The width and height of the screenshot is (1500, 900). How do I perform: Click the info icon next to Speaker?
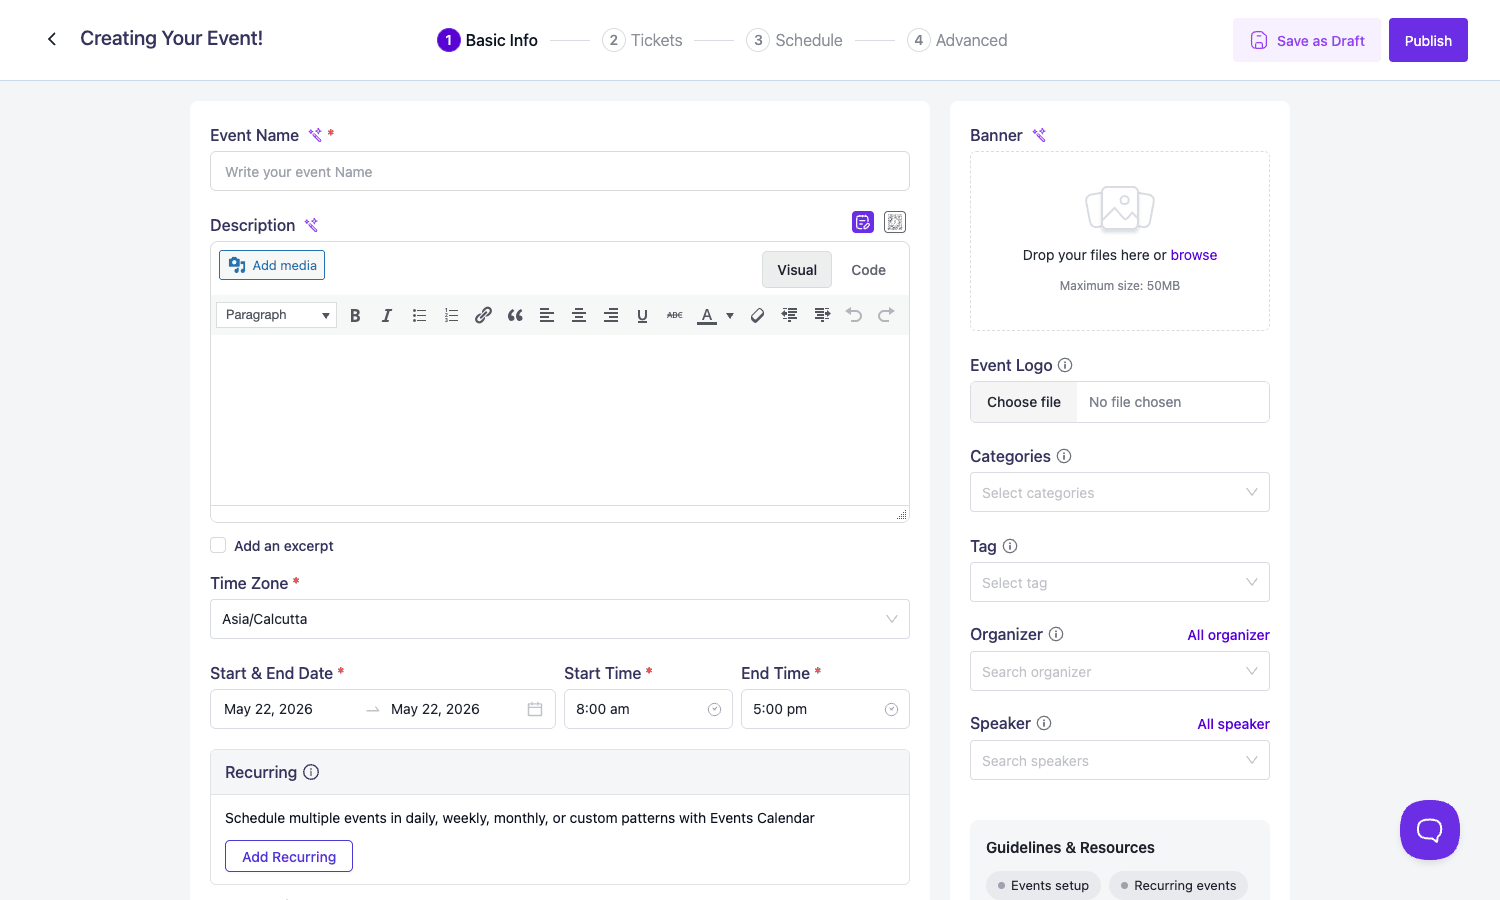coord(1044,723)
